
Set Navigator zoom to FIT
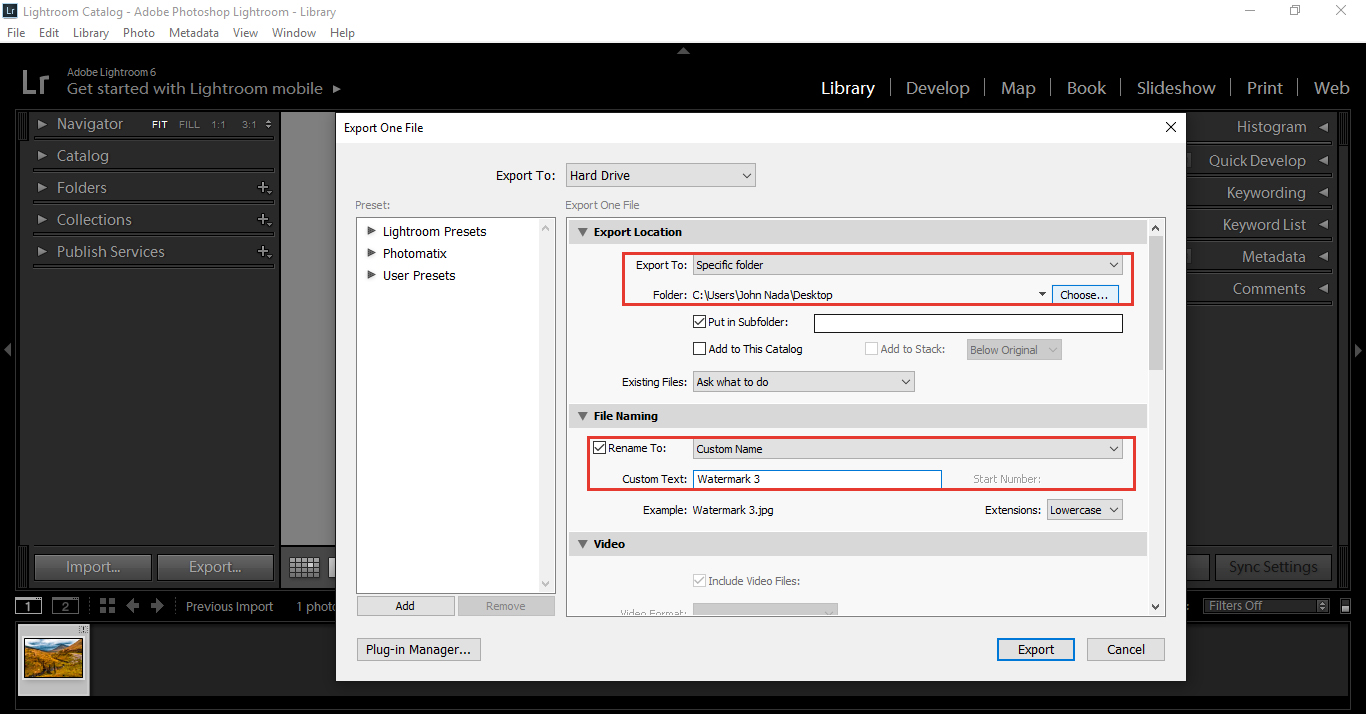[x=160, y=125]
